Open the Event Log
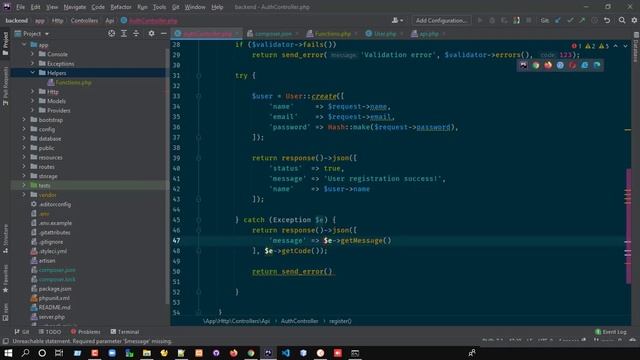Image resolution: width=640 pixels, height=360 pixels. [611, 332]
